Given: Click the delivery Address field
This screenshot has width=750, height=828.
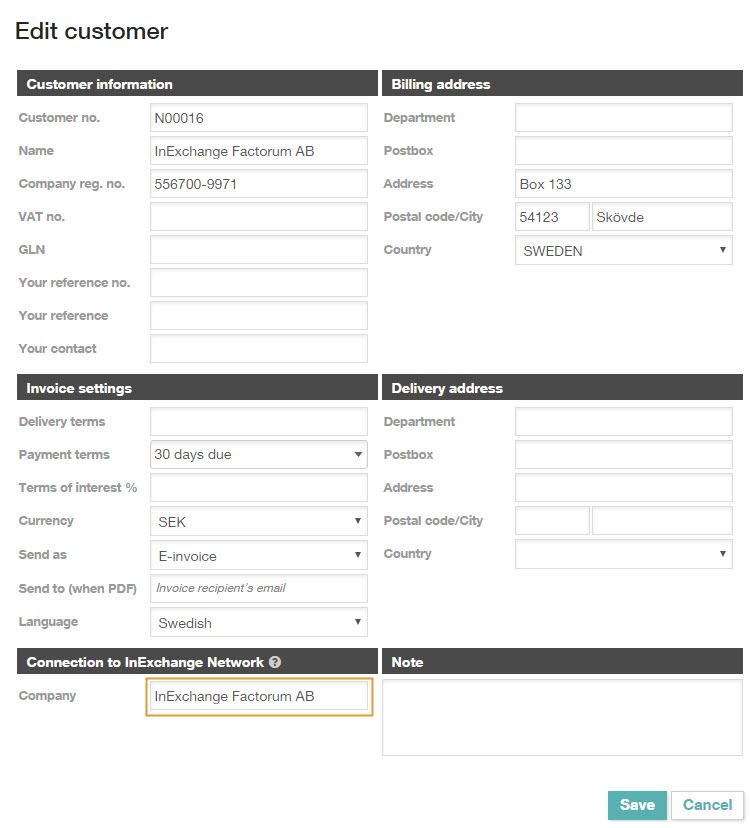Looking at the screenshot, I should (623, 487).
